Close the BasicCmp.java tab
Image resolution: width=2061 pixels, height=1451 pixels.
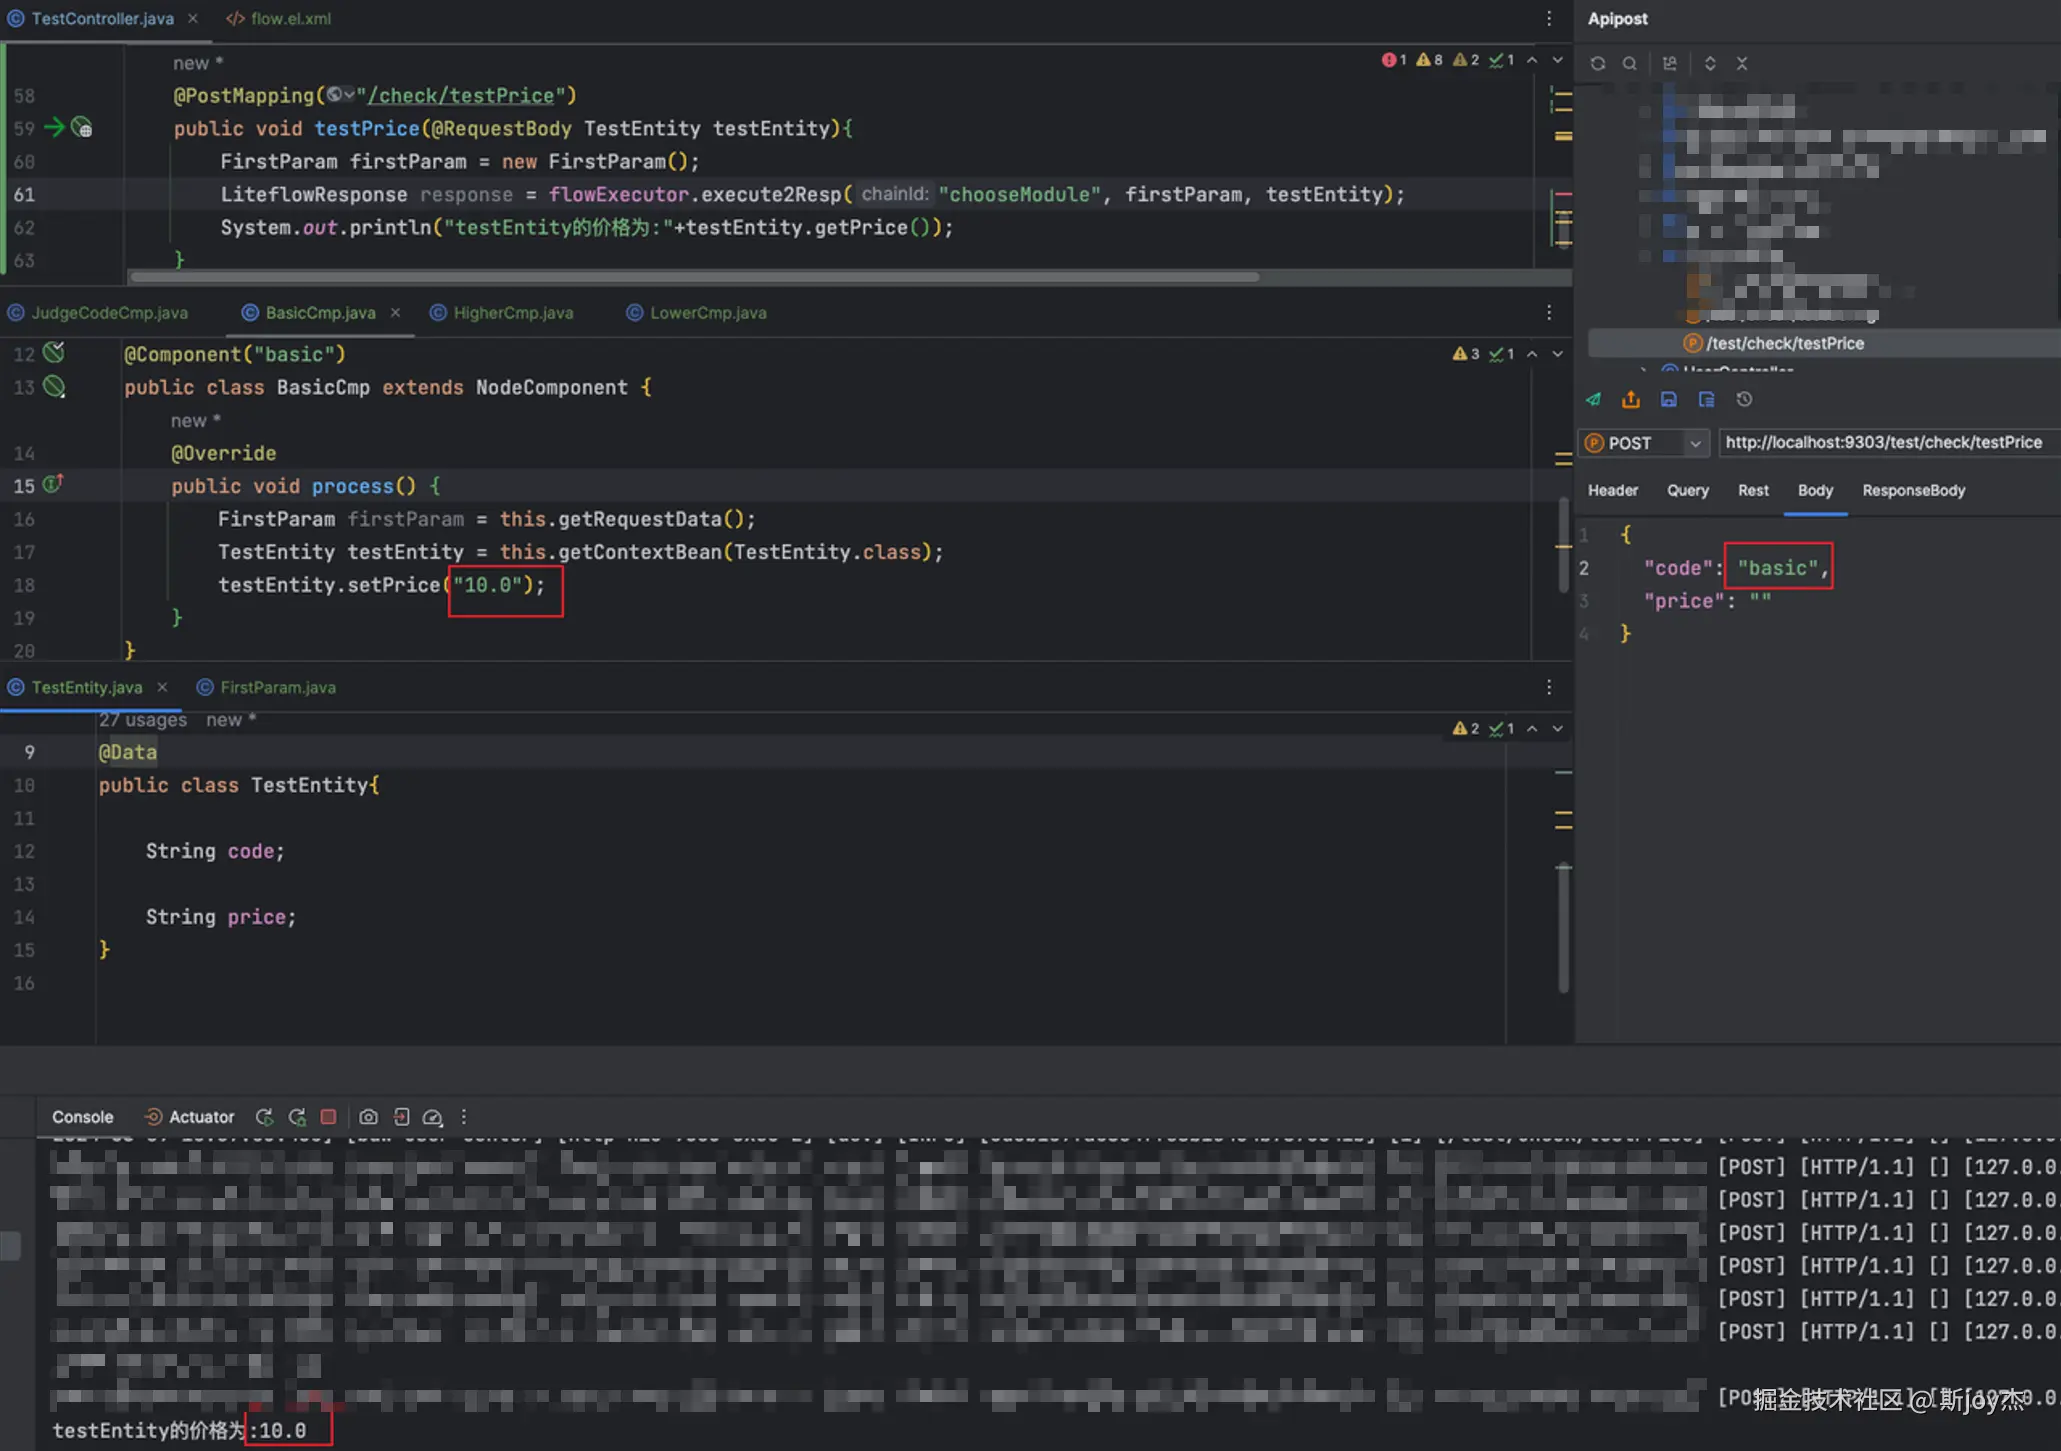click(396, 313)
